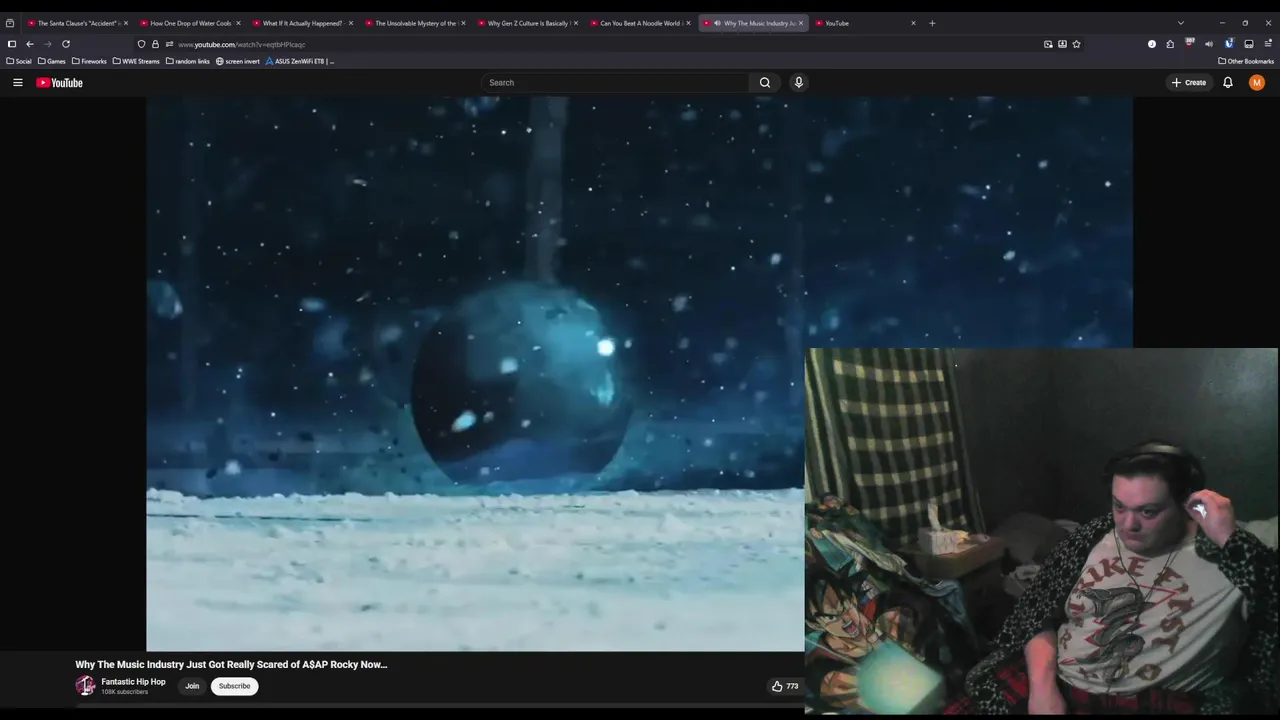Toggle the browser sidebar icon
The image size is (1280, 720).
[12, 44]
